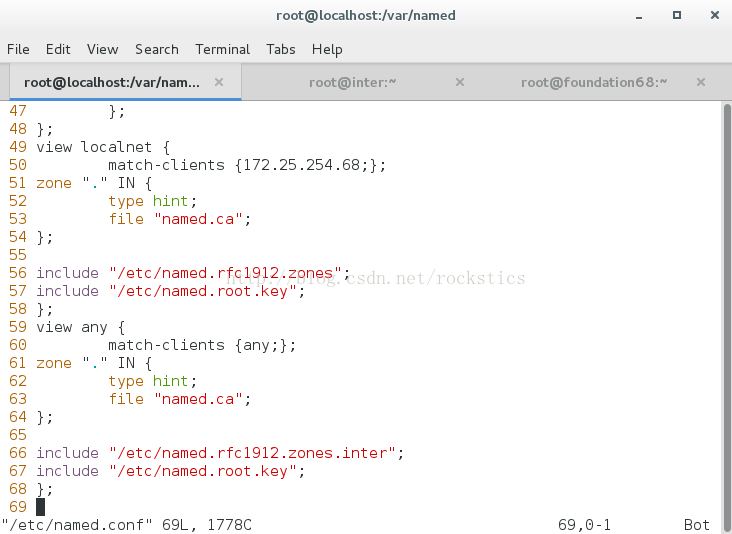Switch to the root@inter:~ tab
732x534 pixels.
click(352, 82)
